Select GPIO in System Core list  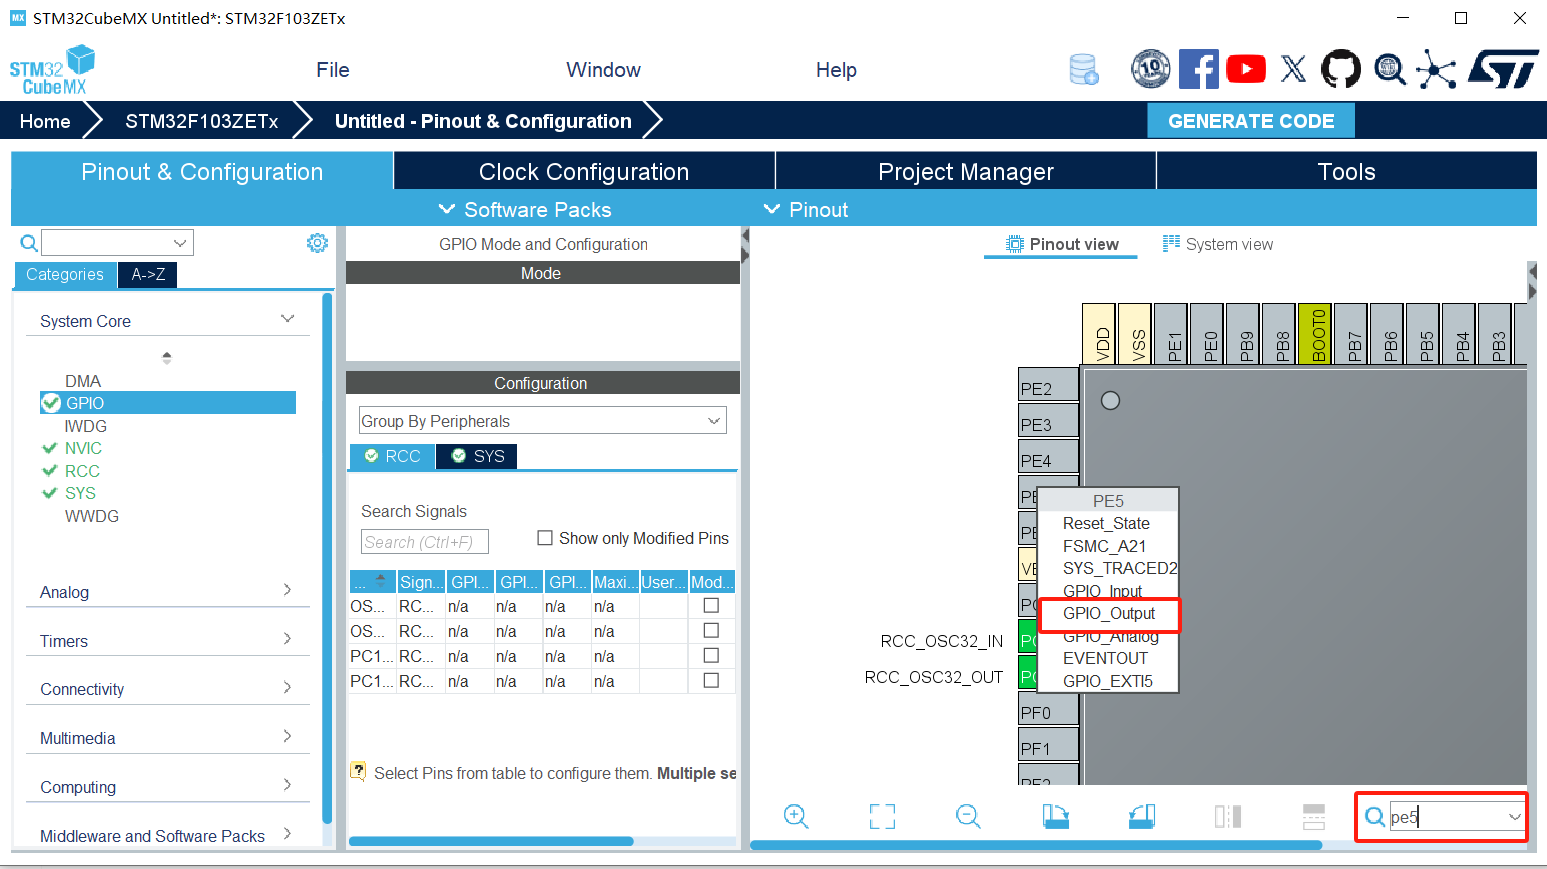[168, 402]
